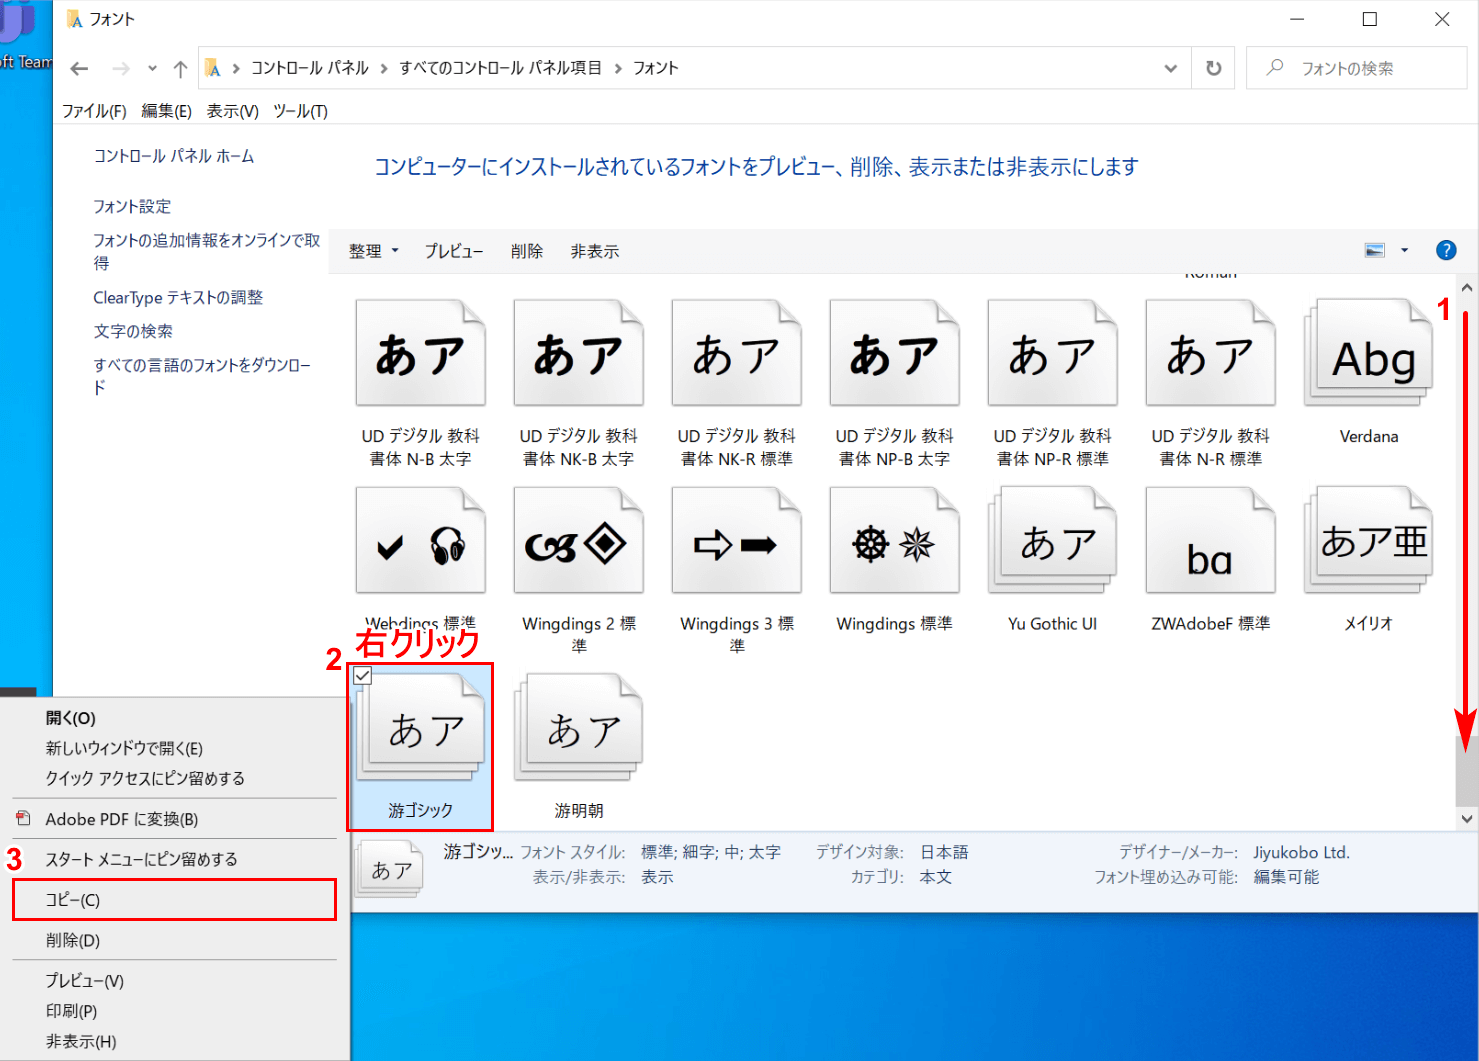Choose 非表示(H) in the context menu

click(174, 1041)
